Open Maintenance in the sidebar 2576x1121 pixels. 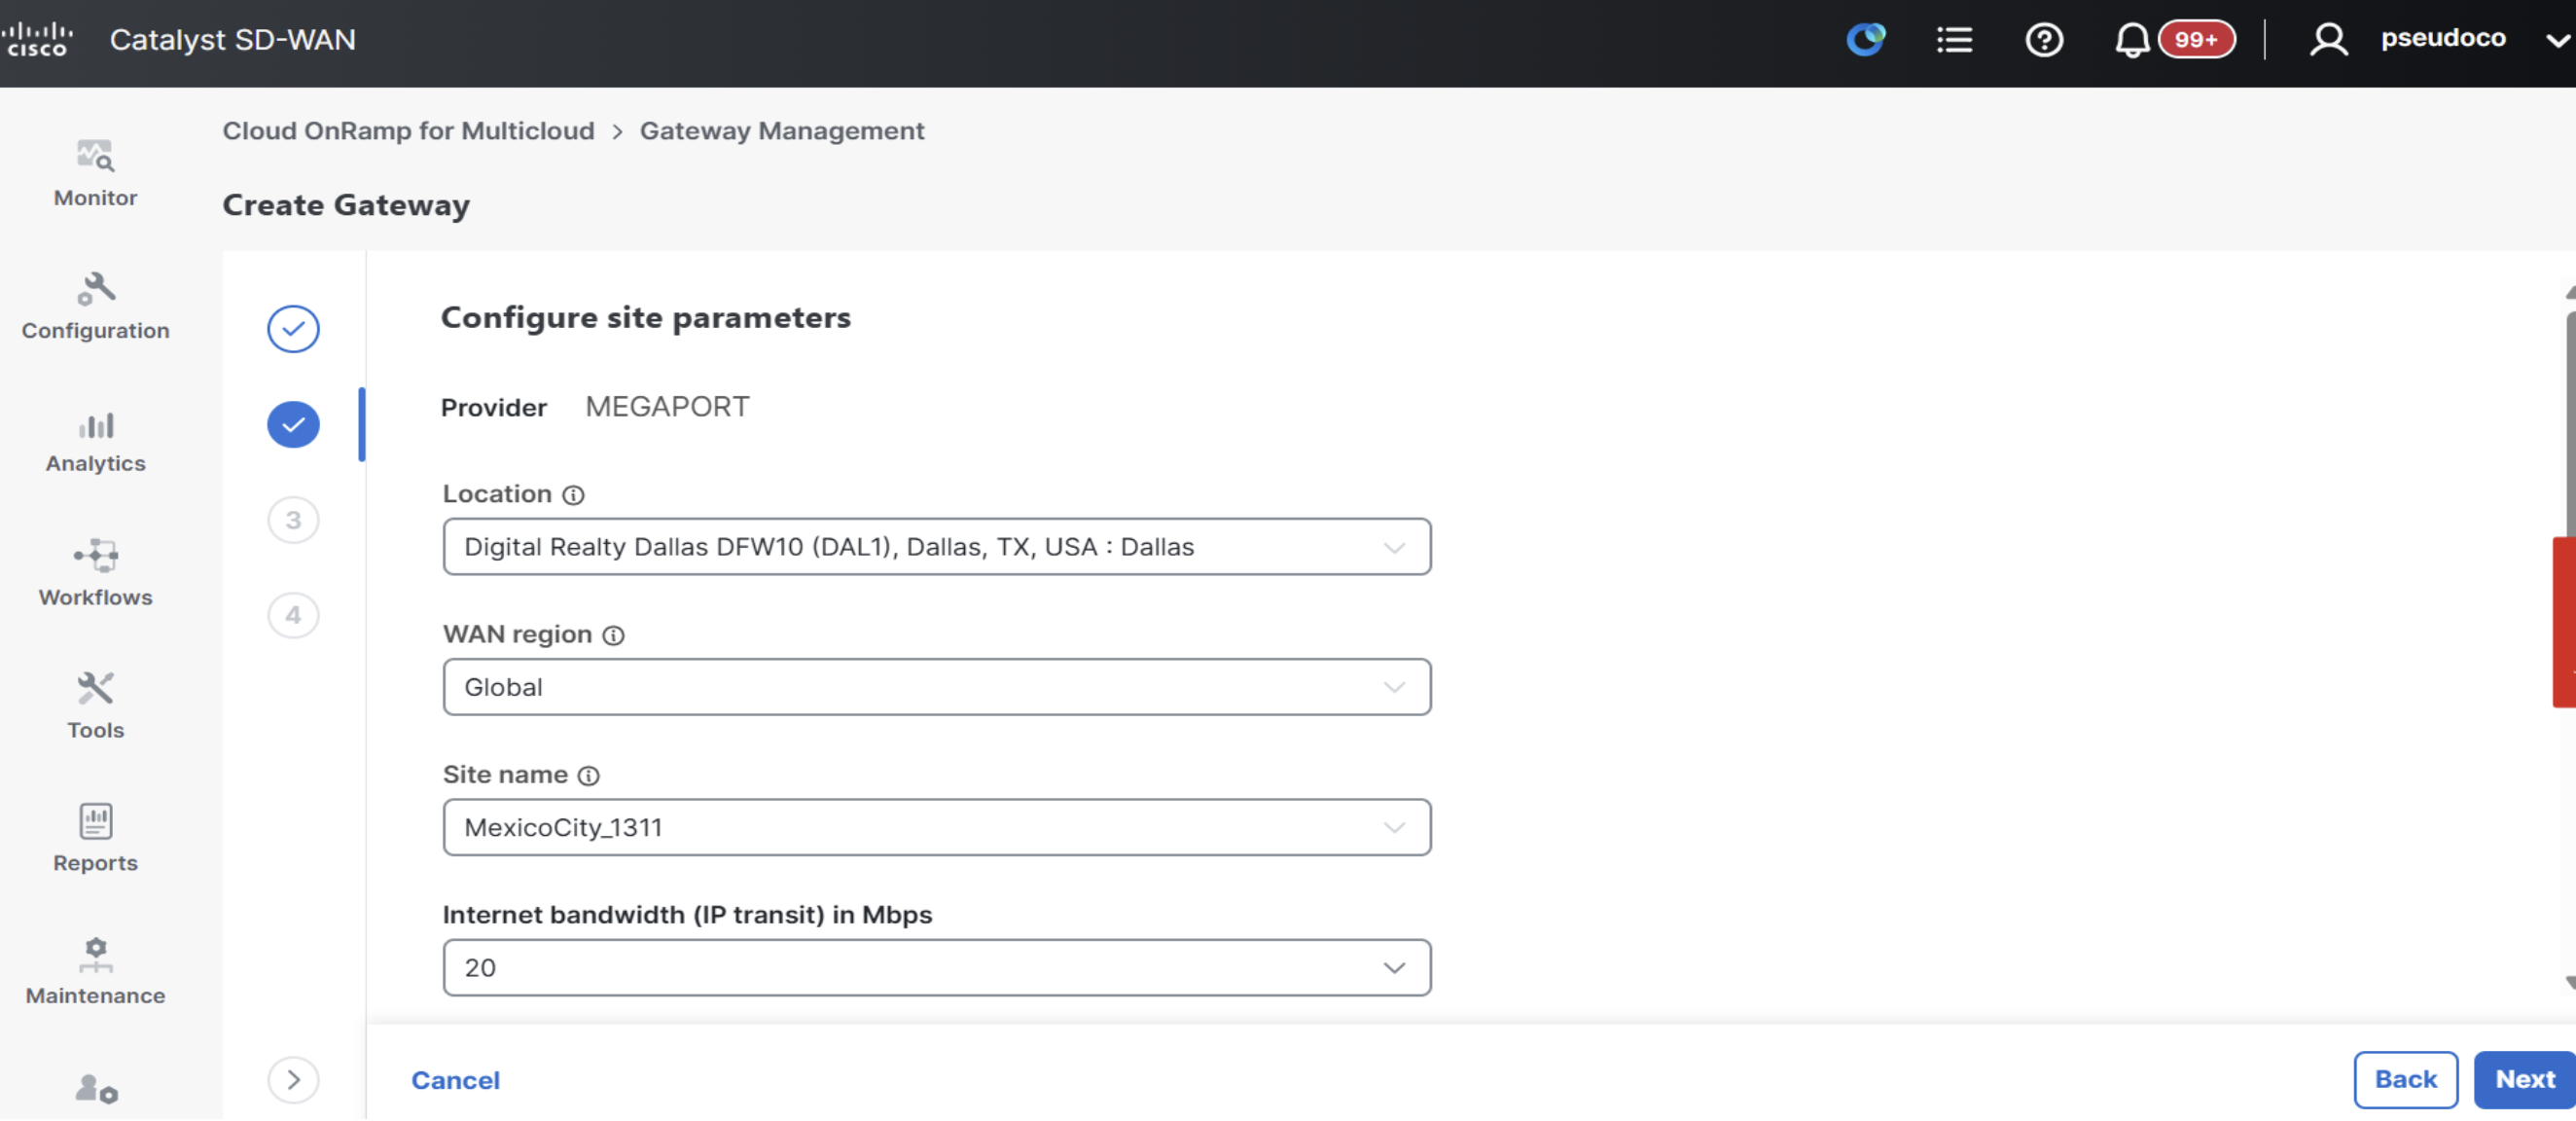[x=96, y=972]
